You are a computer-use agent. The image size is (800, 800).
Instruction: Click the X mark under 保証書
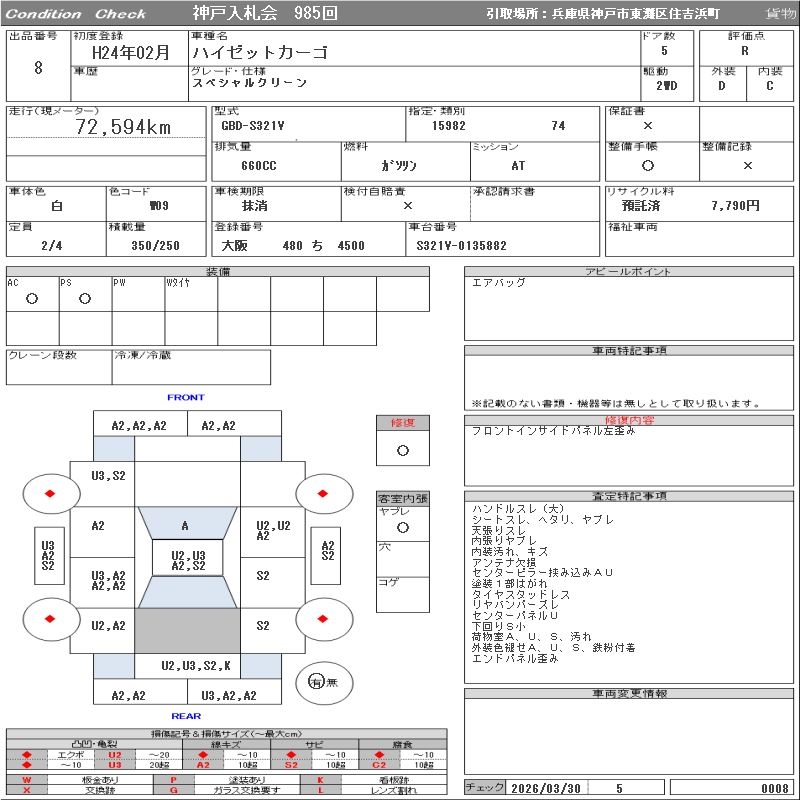click(x=648, y=126)
